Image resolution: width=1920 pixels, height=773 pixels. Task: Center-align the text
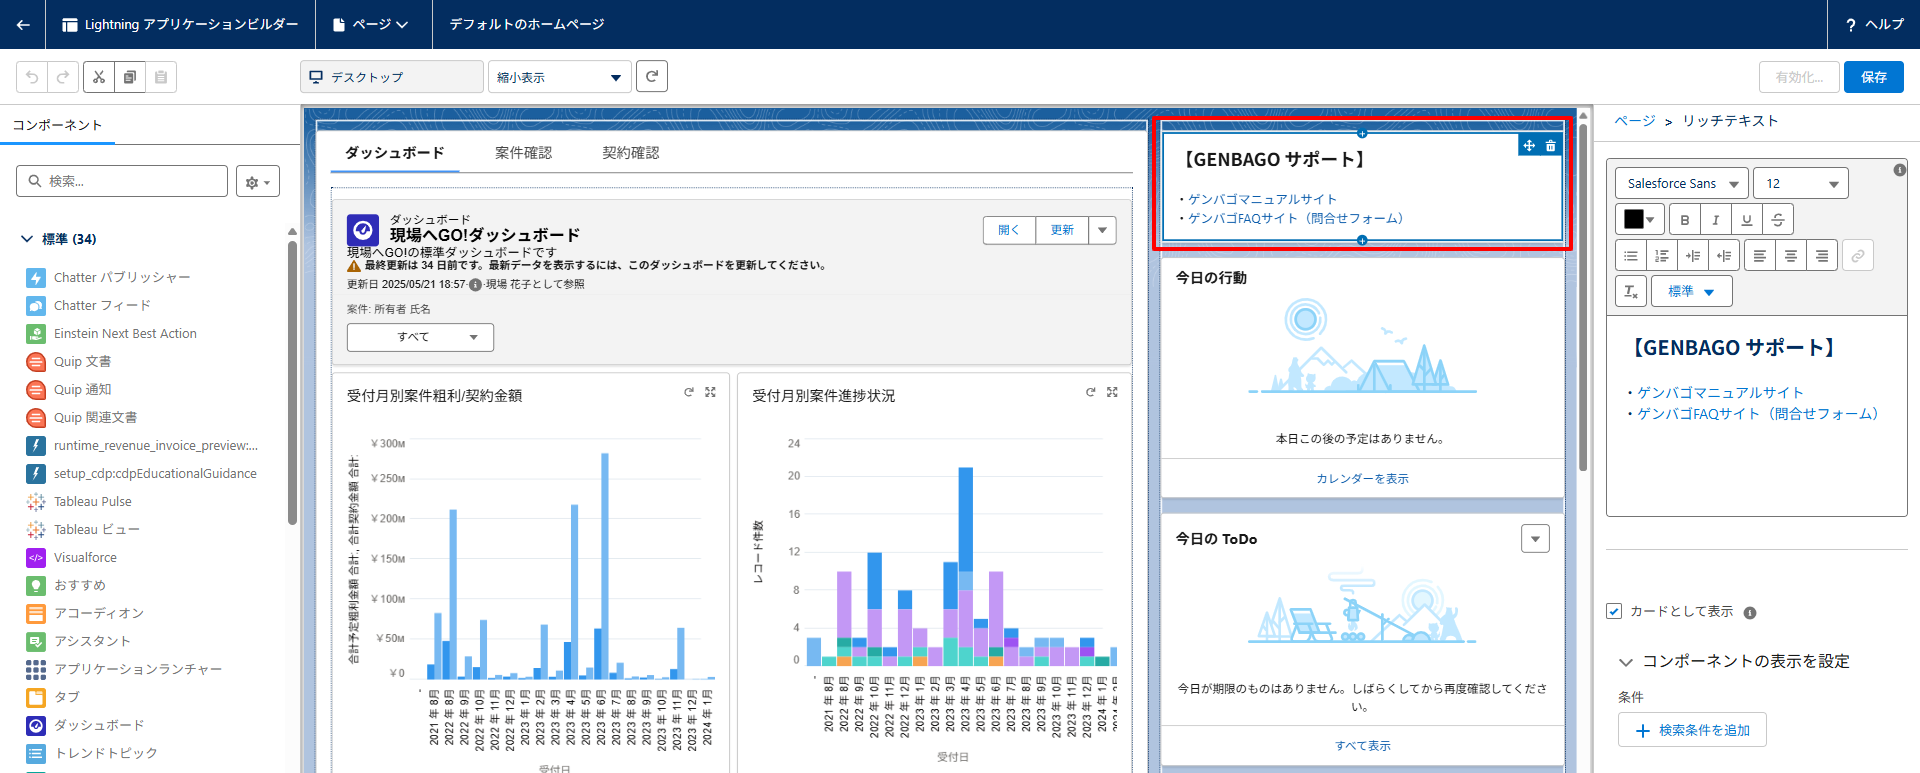tap(1791, 256)
